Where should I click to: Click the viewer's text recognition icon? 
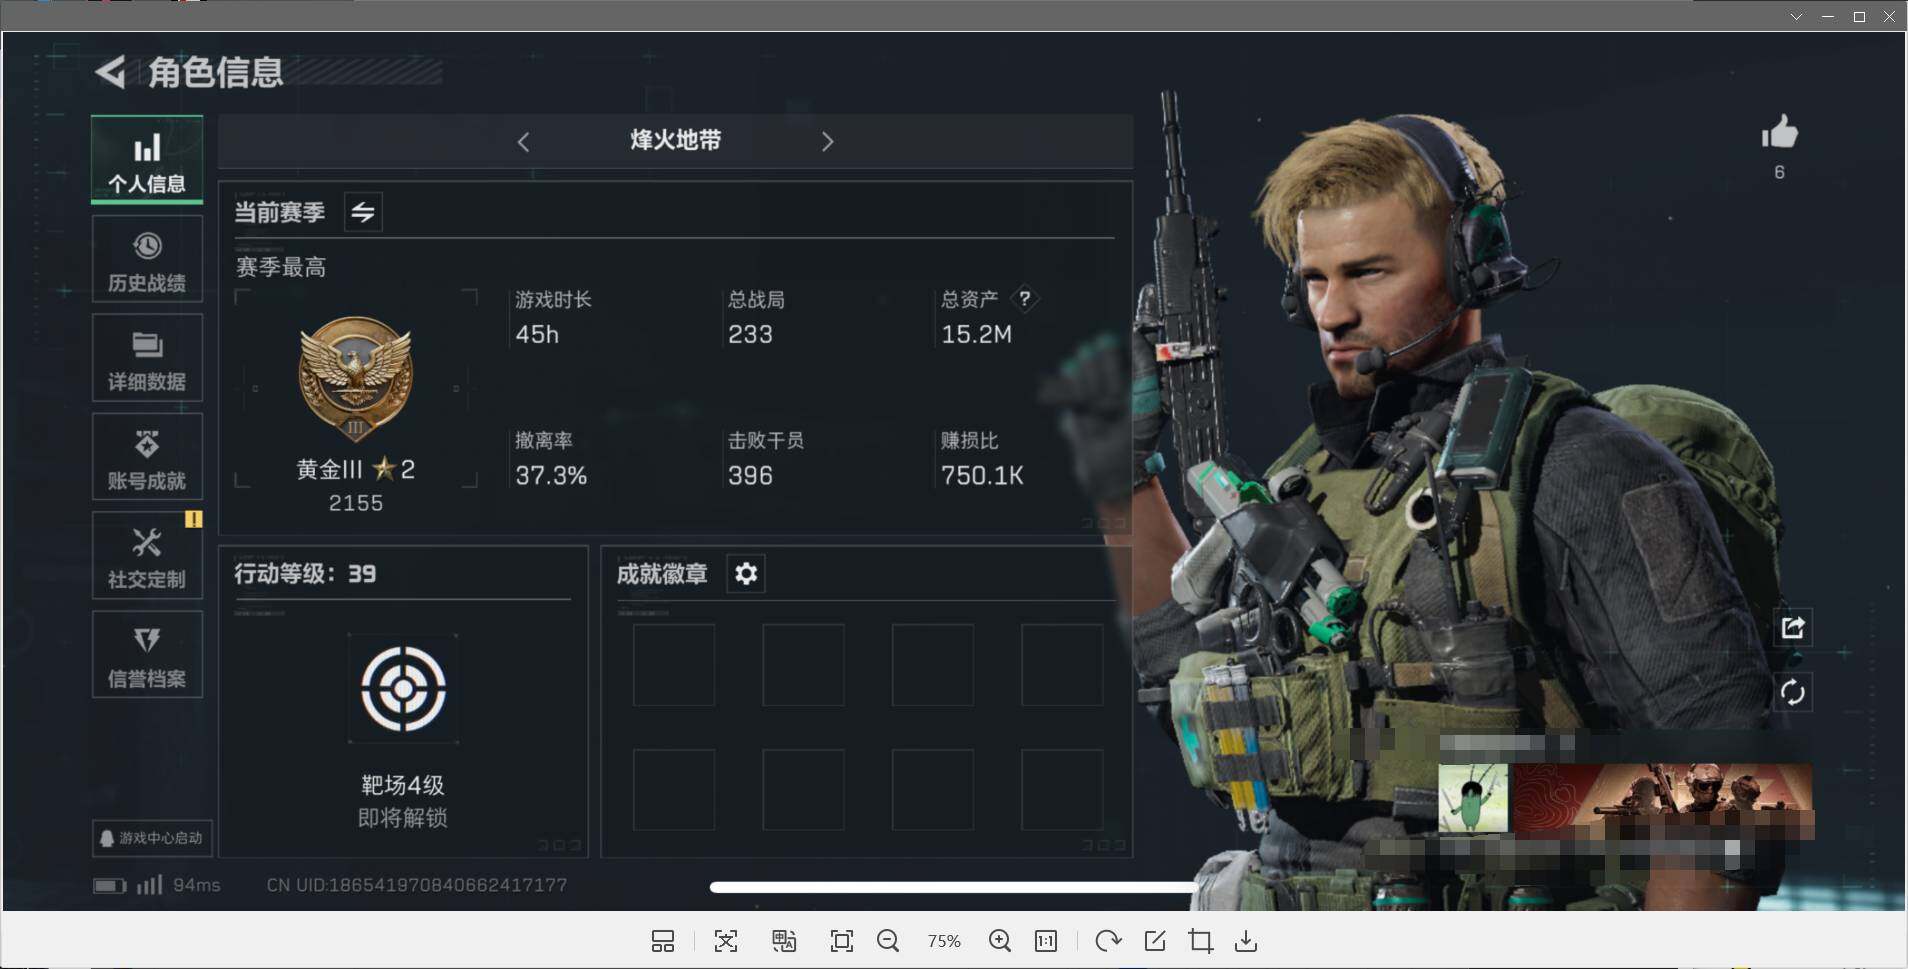click(726, 941)
